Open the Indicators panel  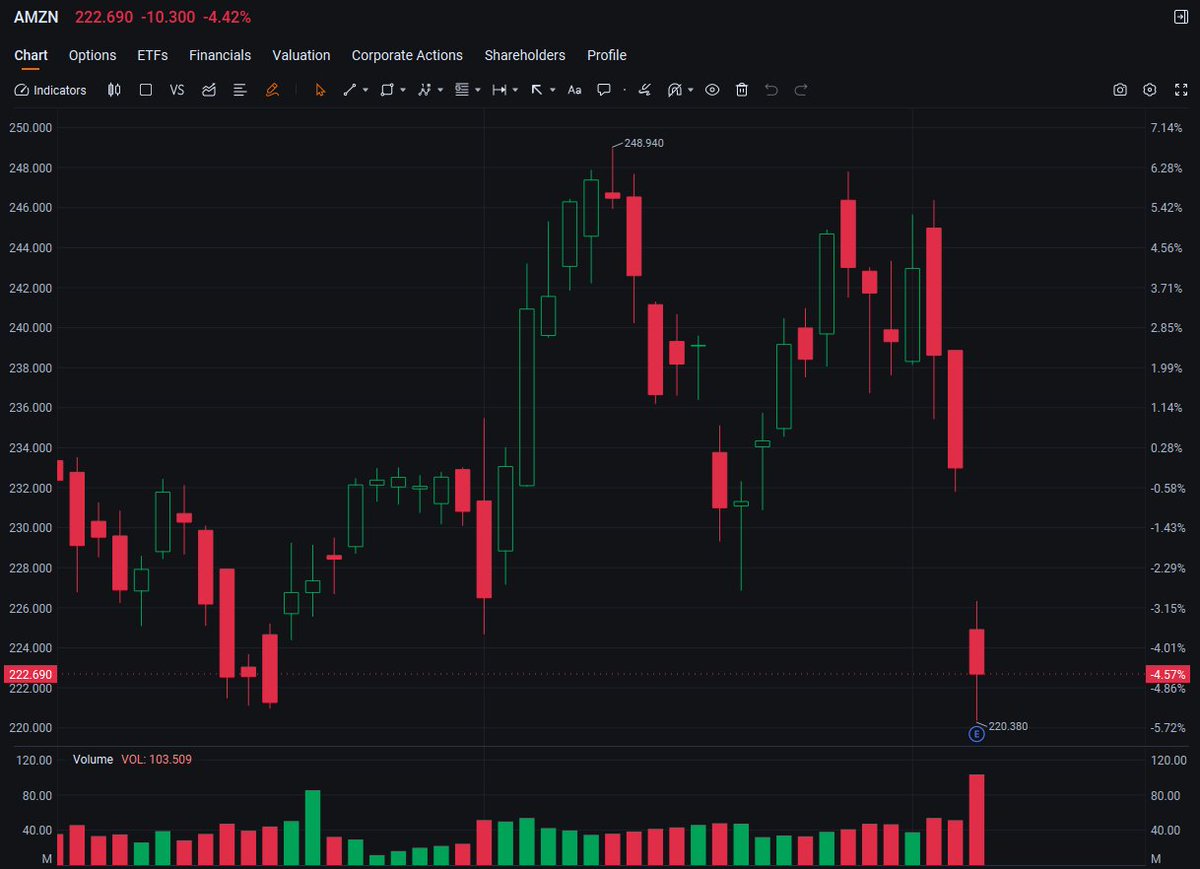[x=51, y=90]
